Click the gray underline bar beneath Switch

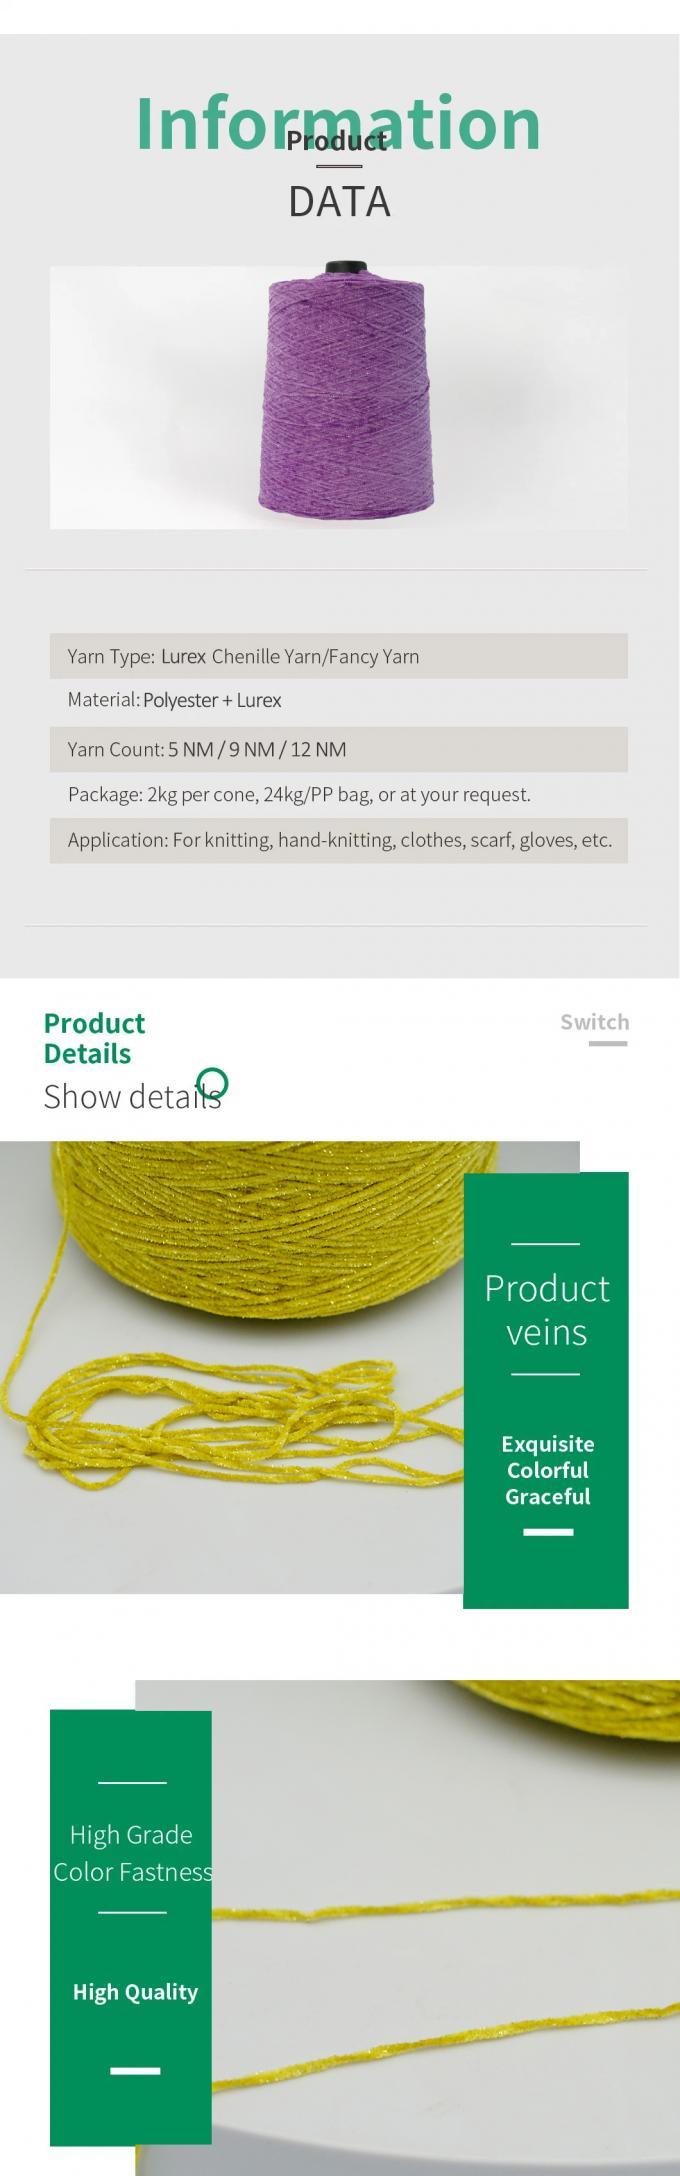coord(608,1043)
